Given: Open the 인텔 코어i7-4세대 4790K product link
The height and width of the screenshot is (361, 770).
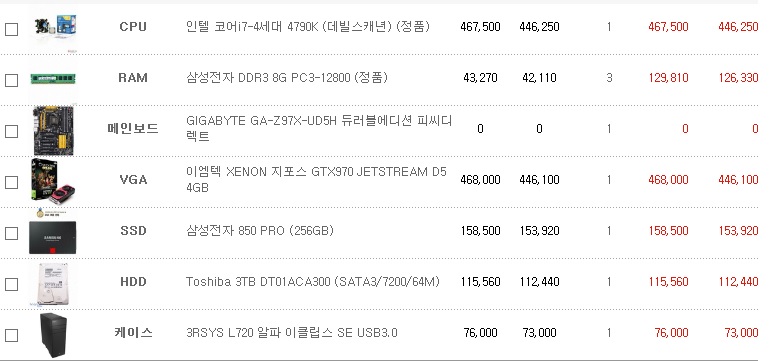Looking at the screenshot, I should [308, 27].
